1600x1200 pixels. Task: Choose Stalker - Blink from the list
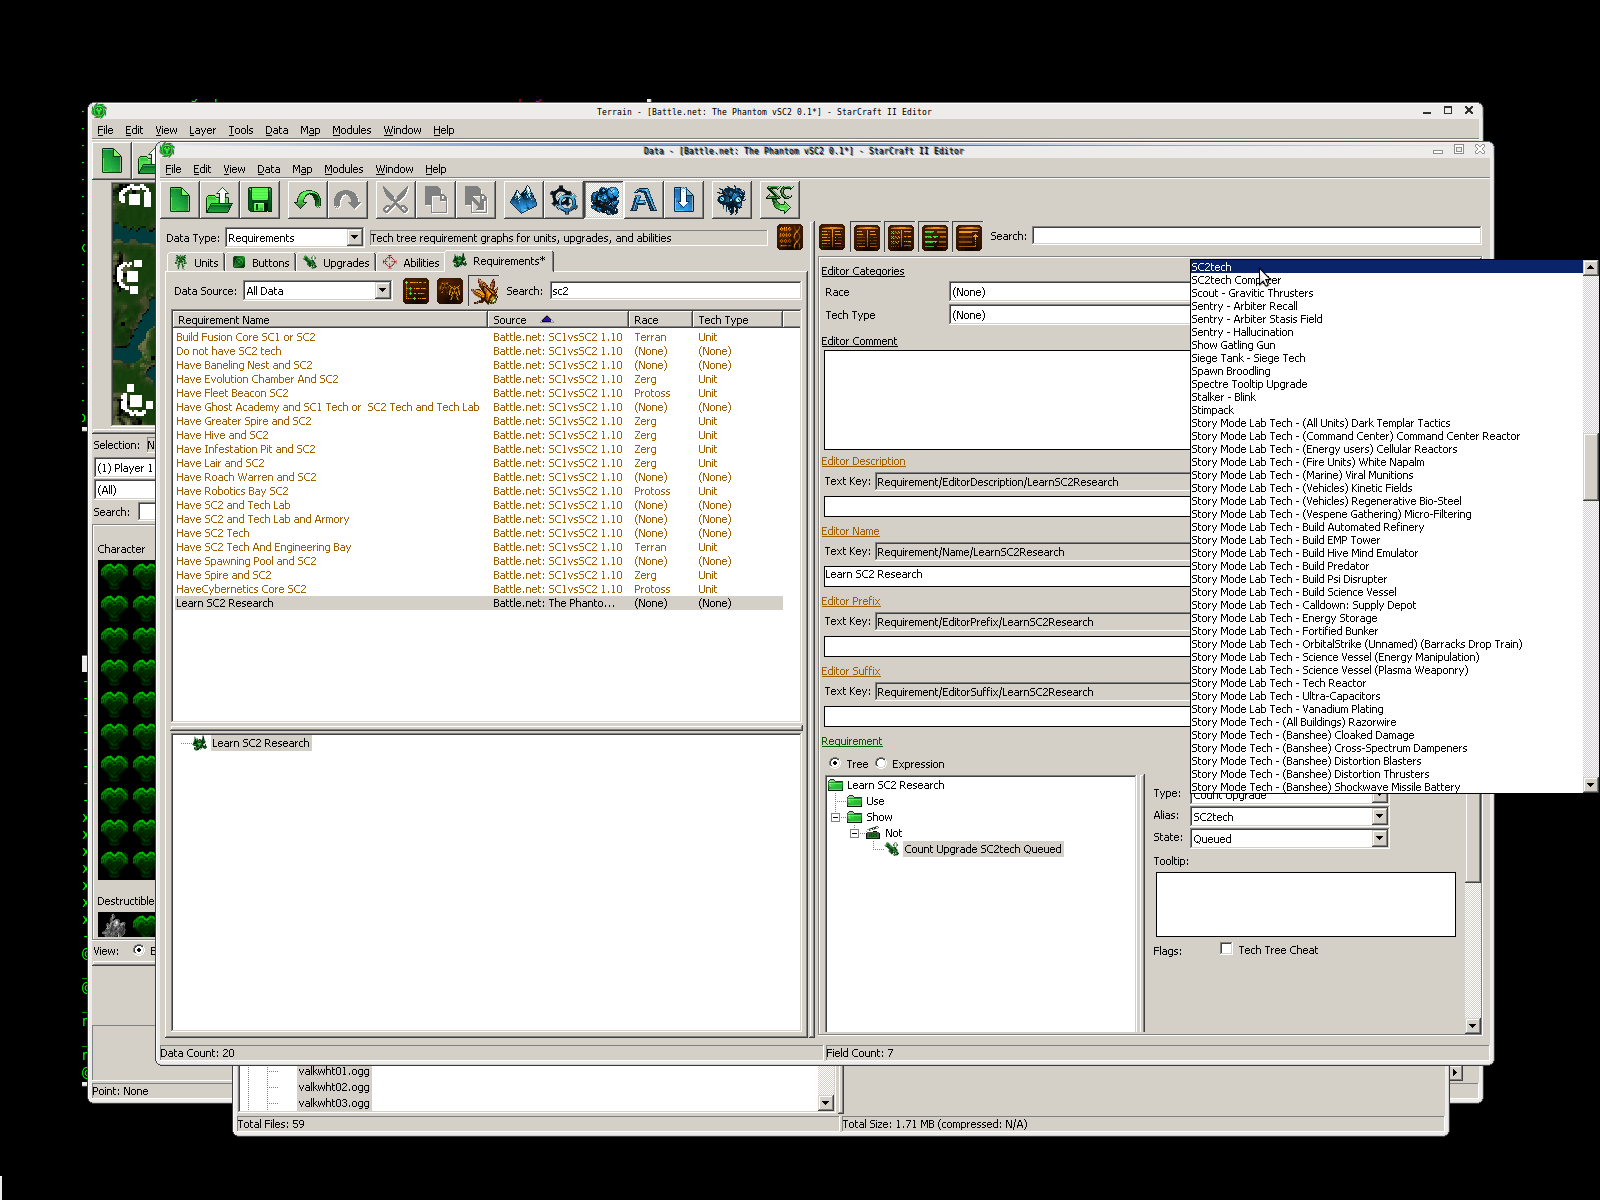click(1223, 397)
